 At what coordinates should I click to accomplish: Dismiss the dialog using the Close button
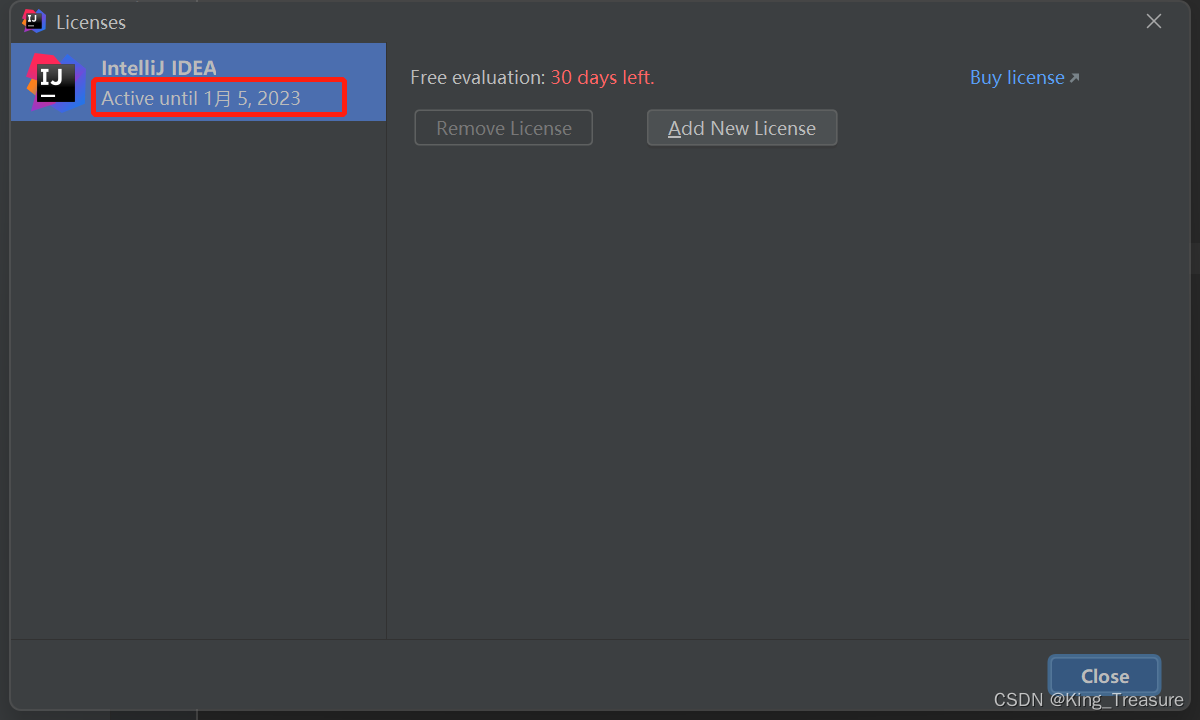coord(1105,676)
